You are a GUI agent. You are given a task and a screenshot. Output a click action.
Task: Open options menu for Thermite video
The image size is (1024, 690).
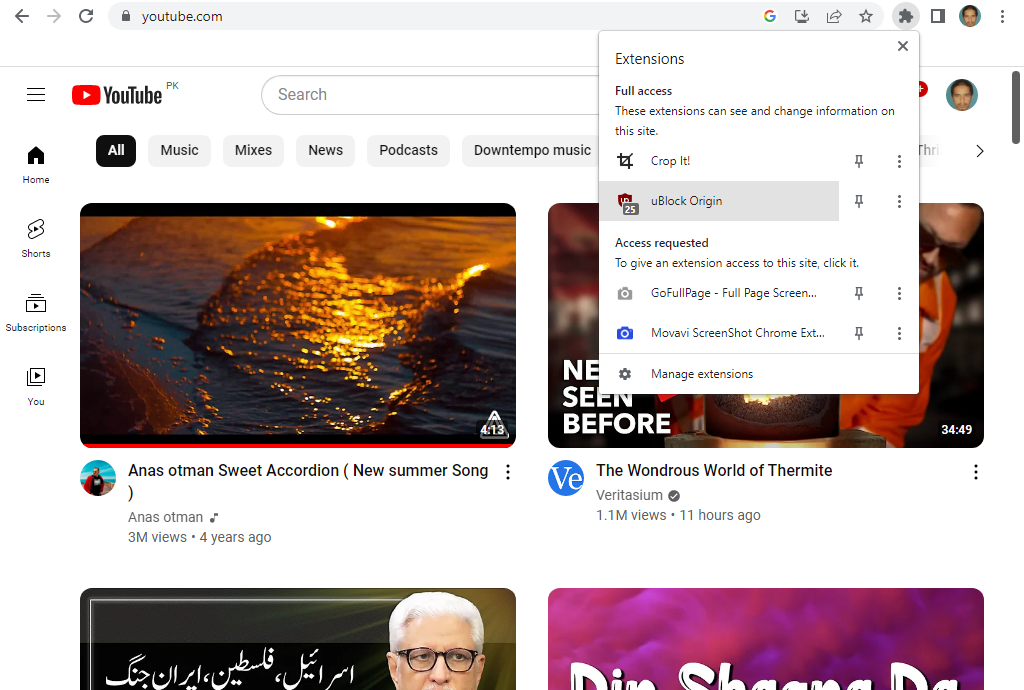[x=976, y=472]
